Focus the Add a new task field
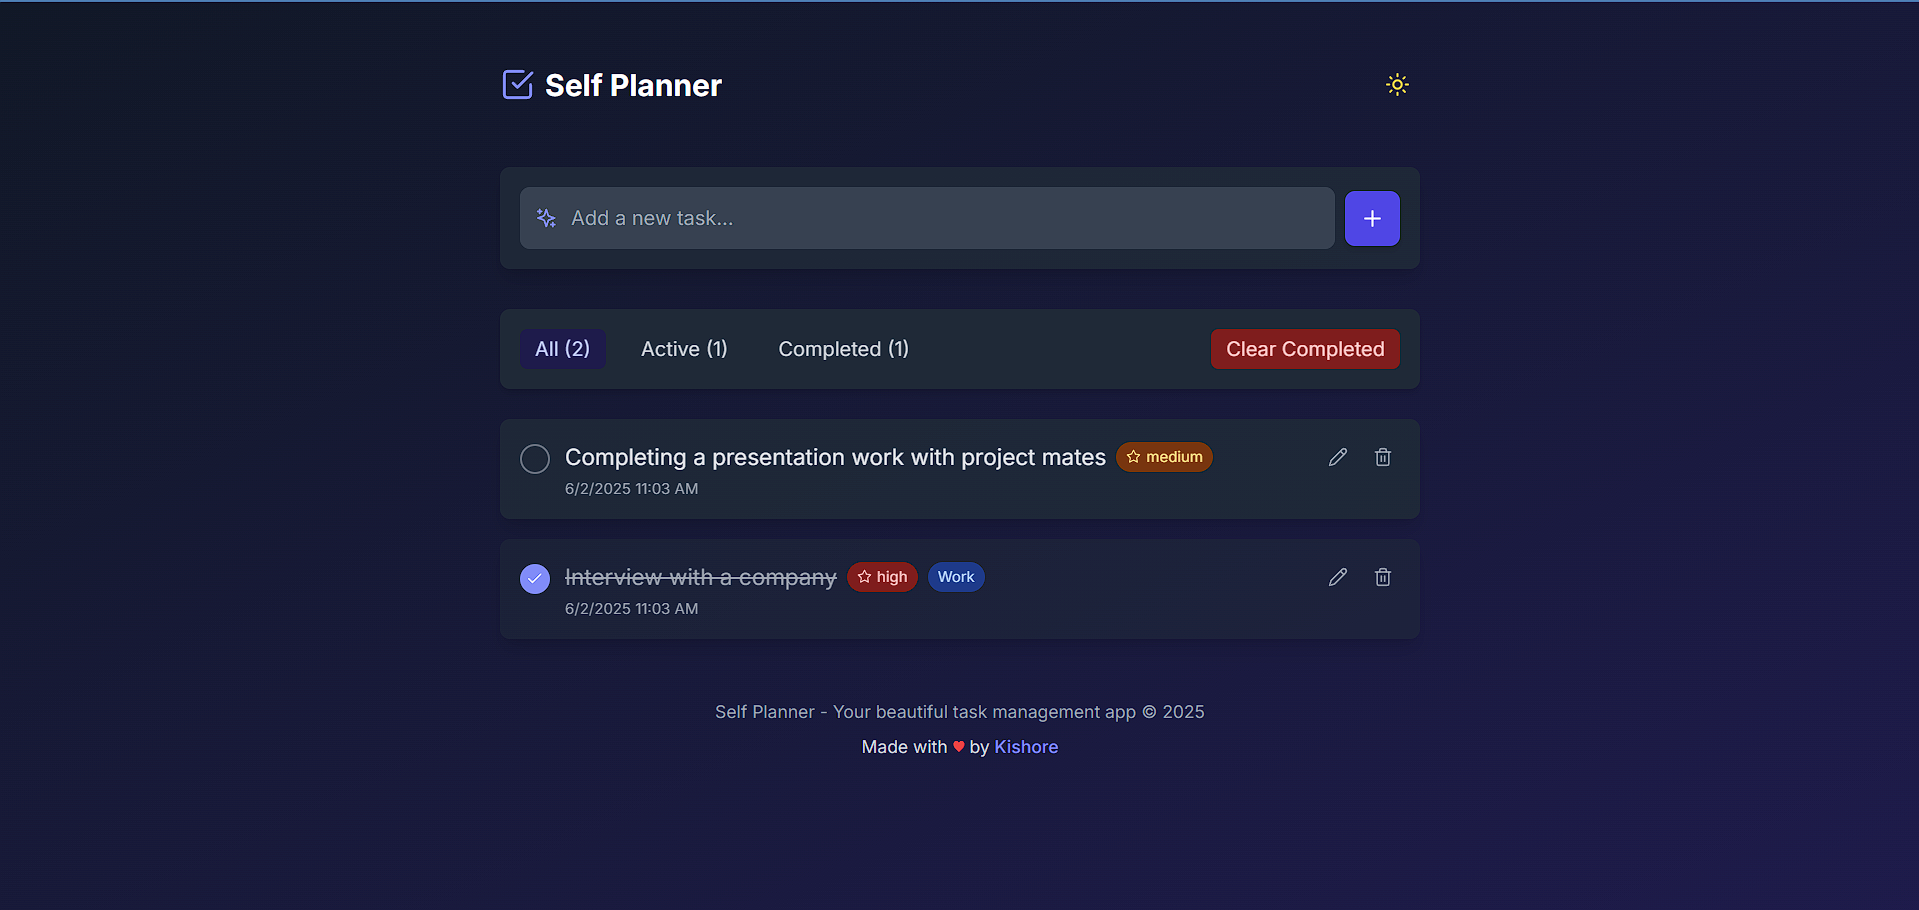The image size is (1919, 910). point(900,218)
